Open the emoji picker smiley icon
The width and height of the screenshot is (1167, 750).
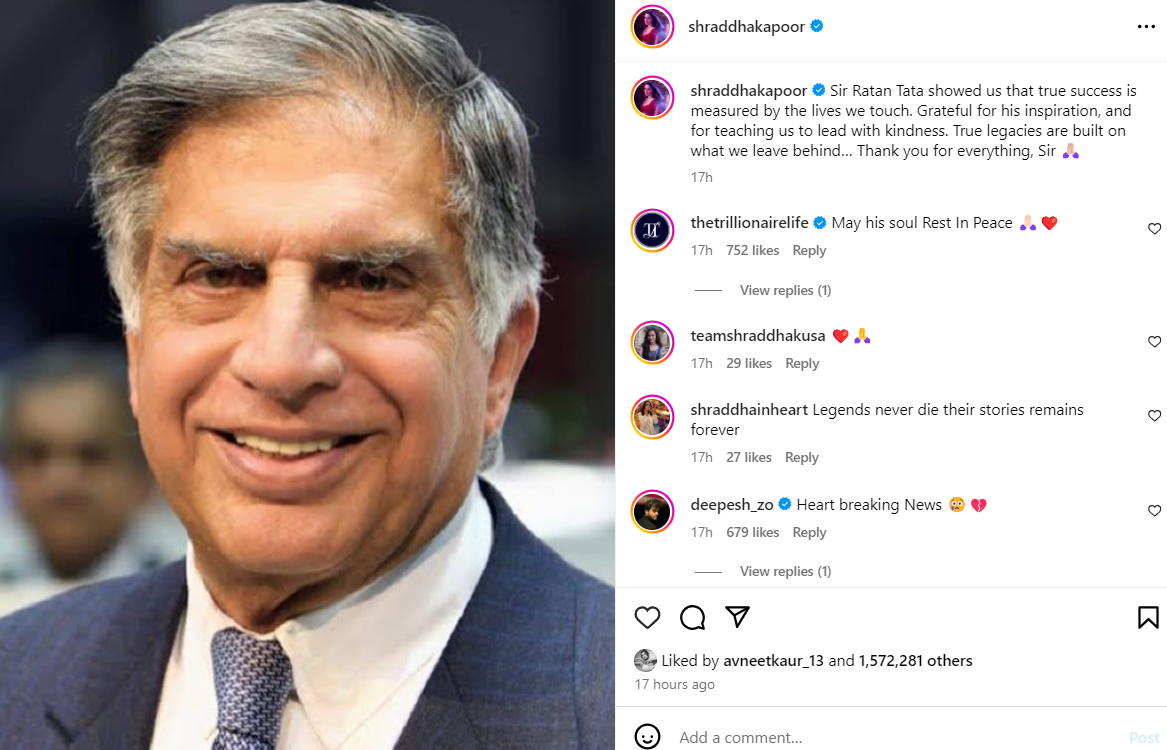tap(647, 737)
